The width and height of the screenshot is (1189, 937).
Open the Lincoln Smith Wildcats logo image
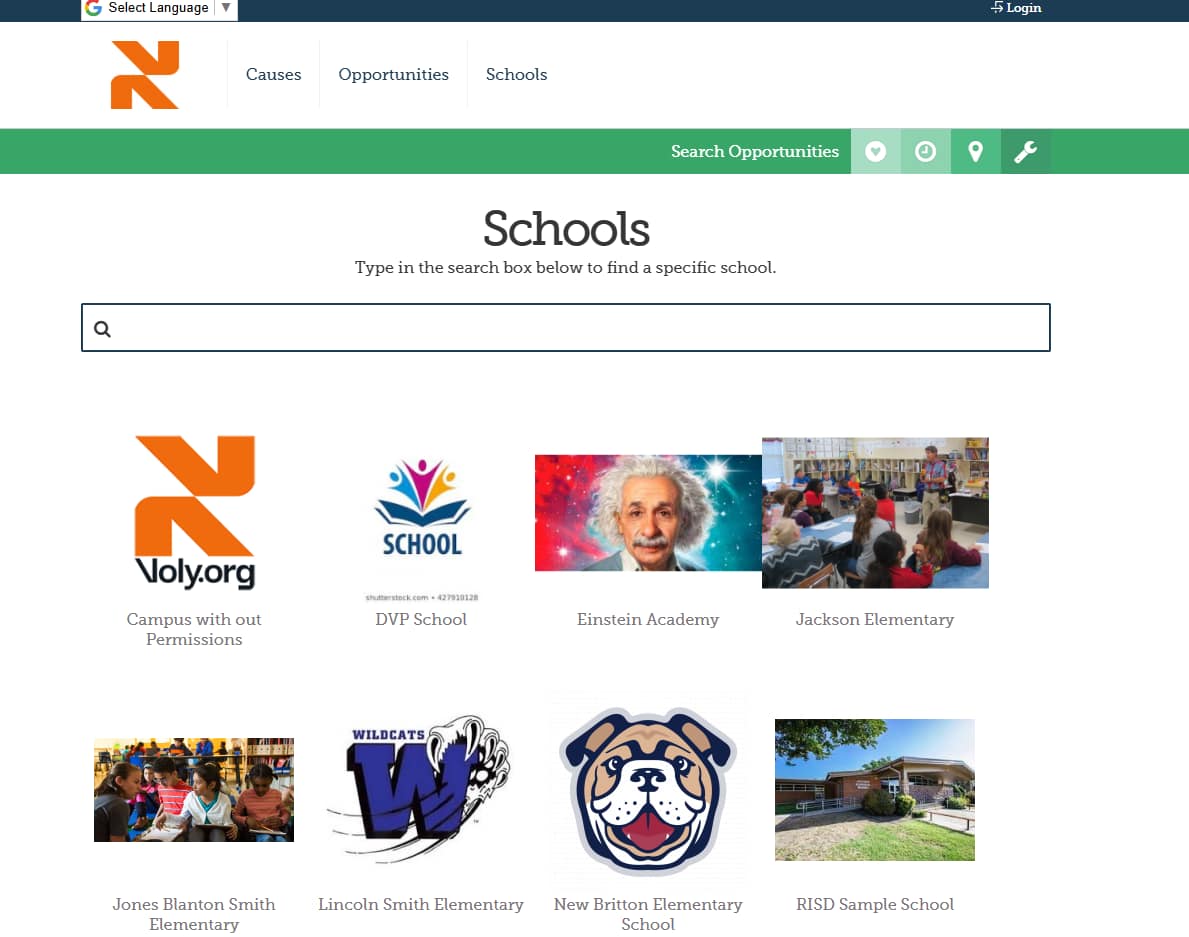420,789
